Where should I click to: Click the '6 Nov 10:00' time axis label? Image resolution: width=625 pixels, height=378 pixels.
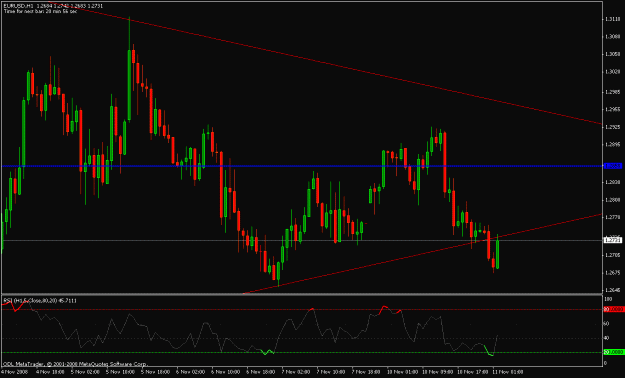coord(225,372)
